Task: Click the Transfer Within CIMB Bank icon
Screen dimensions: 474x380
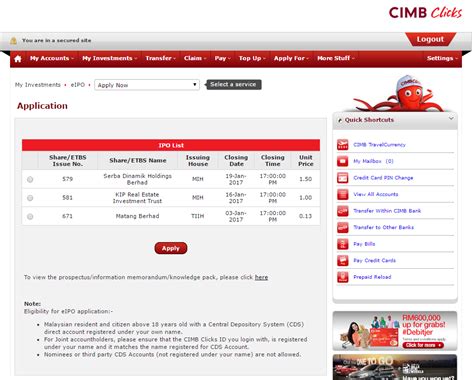Action: [343, 211]
